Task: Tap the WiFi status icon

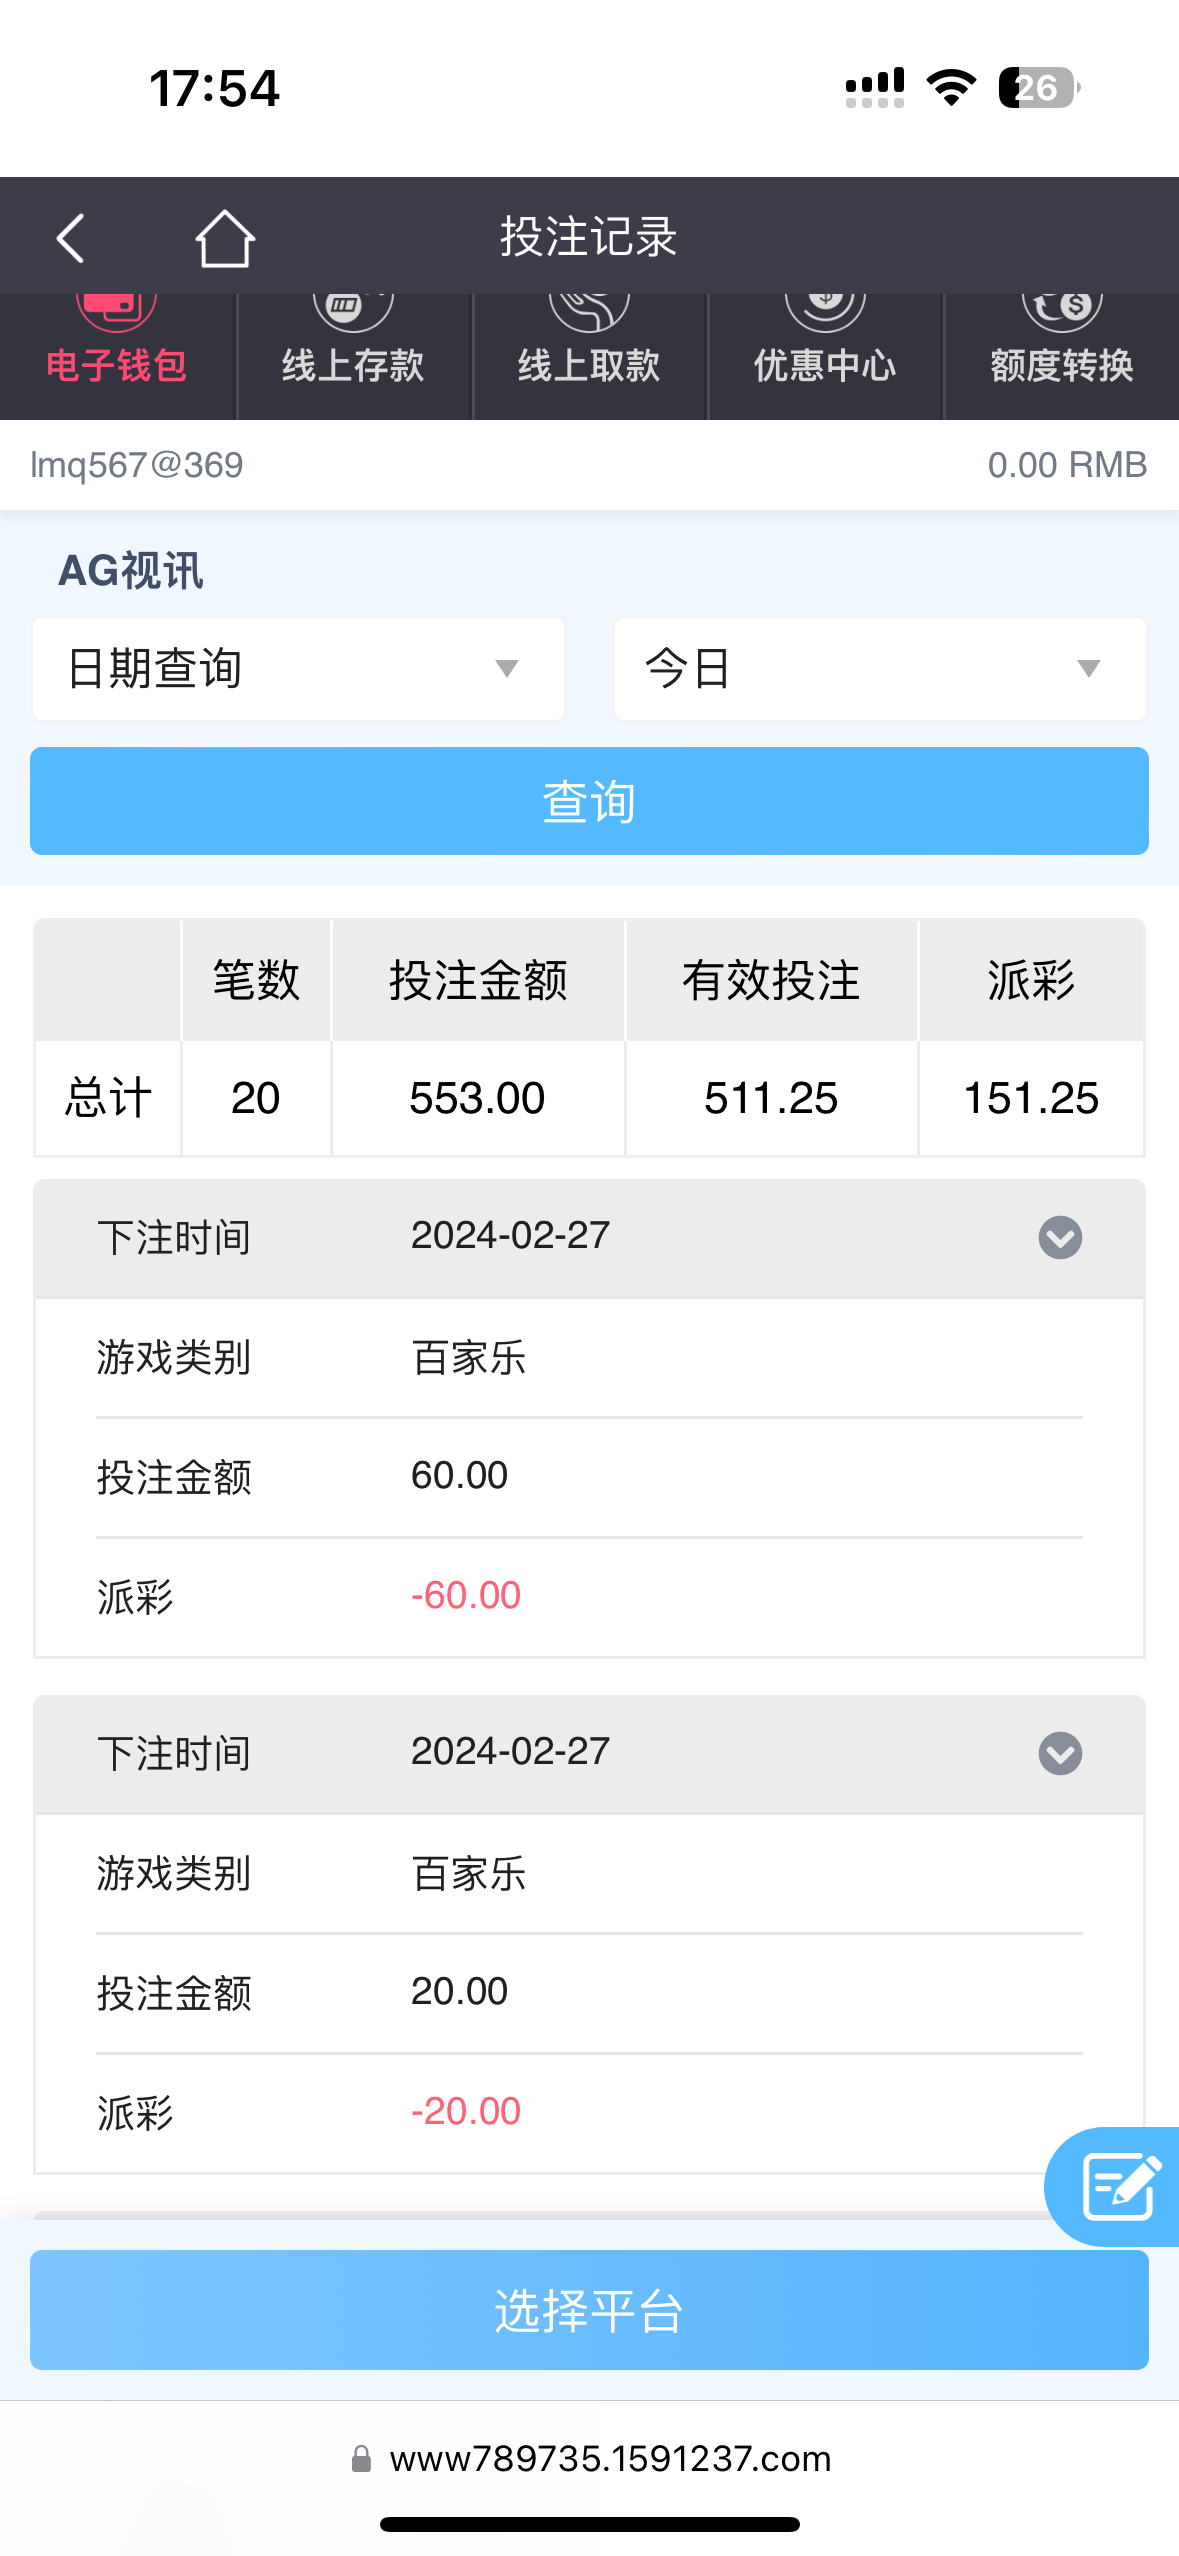Action: (x=951, y=88)
